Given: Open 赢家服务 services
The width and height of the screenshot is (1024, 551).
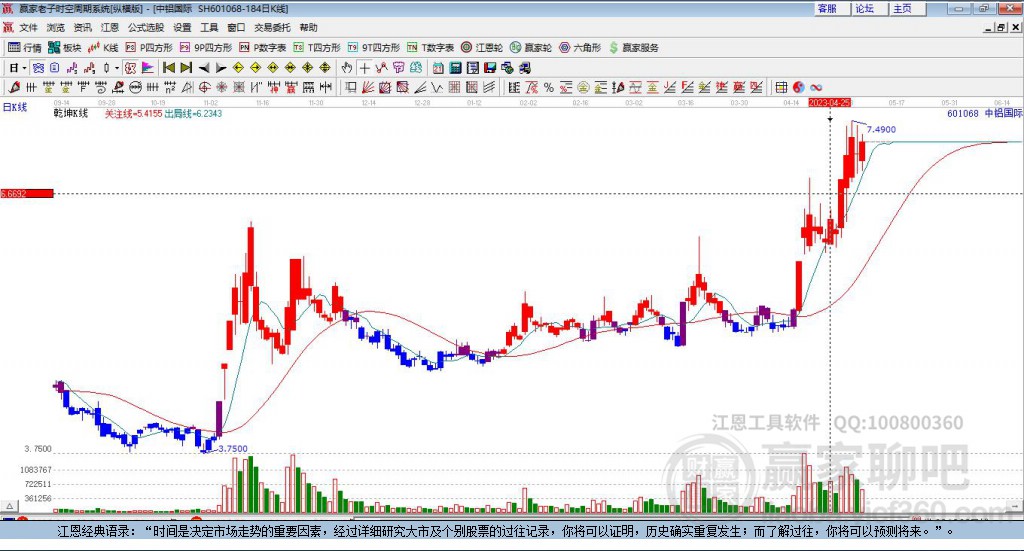Looking at the screenshot, I should point(633,48).
